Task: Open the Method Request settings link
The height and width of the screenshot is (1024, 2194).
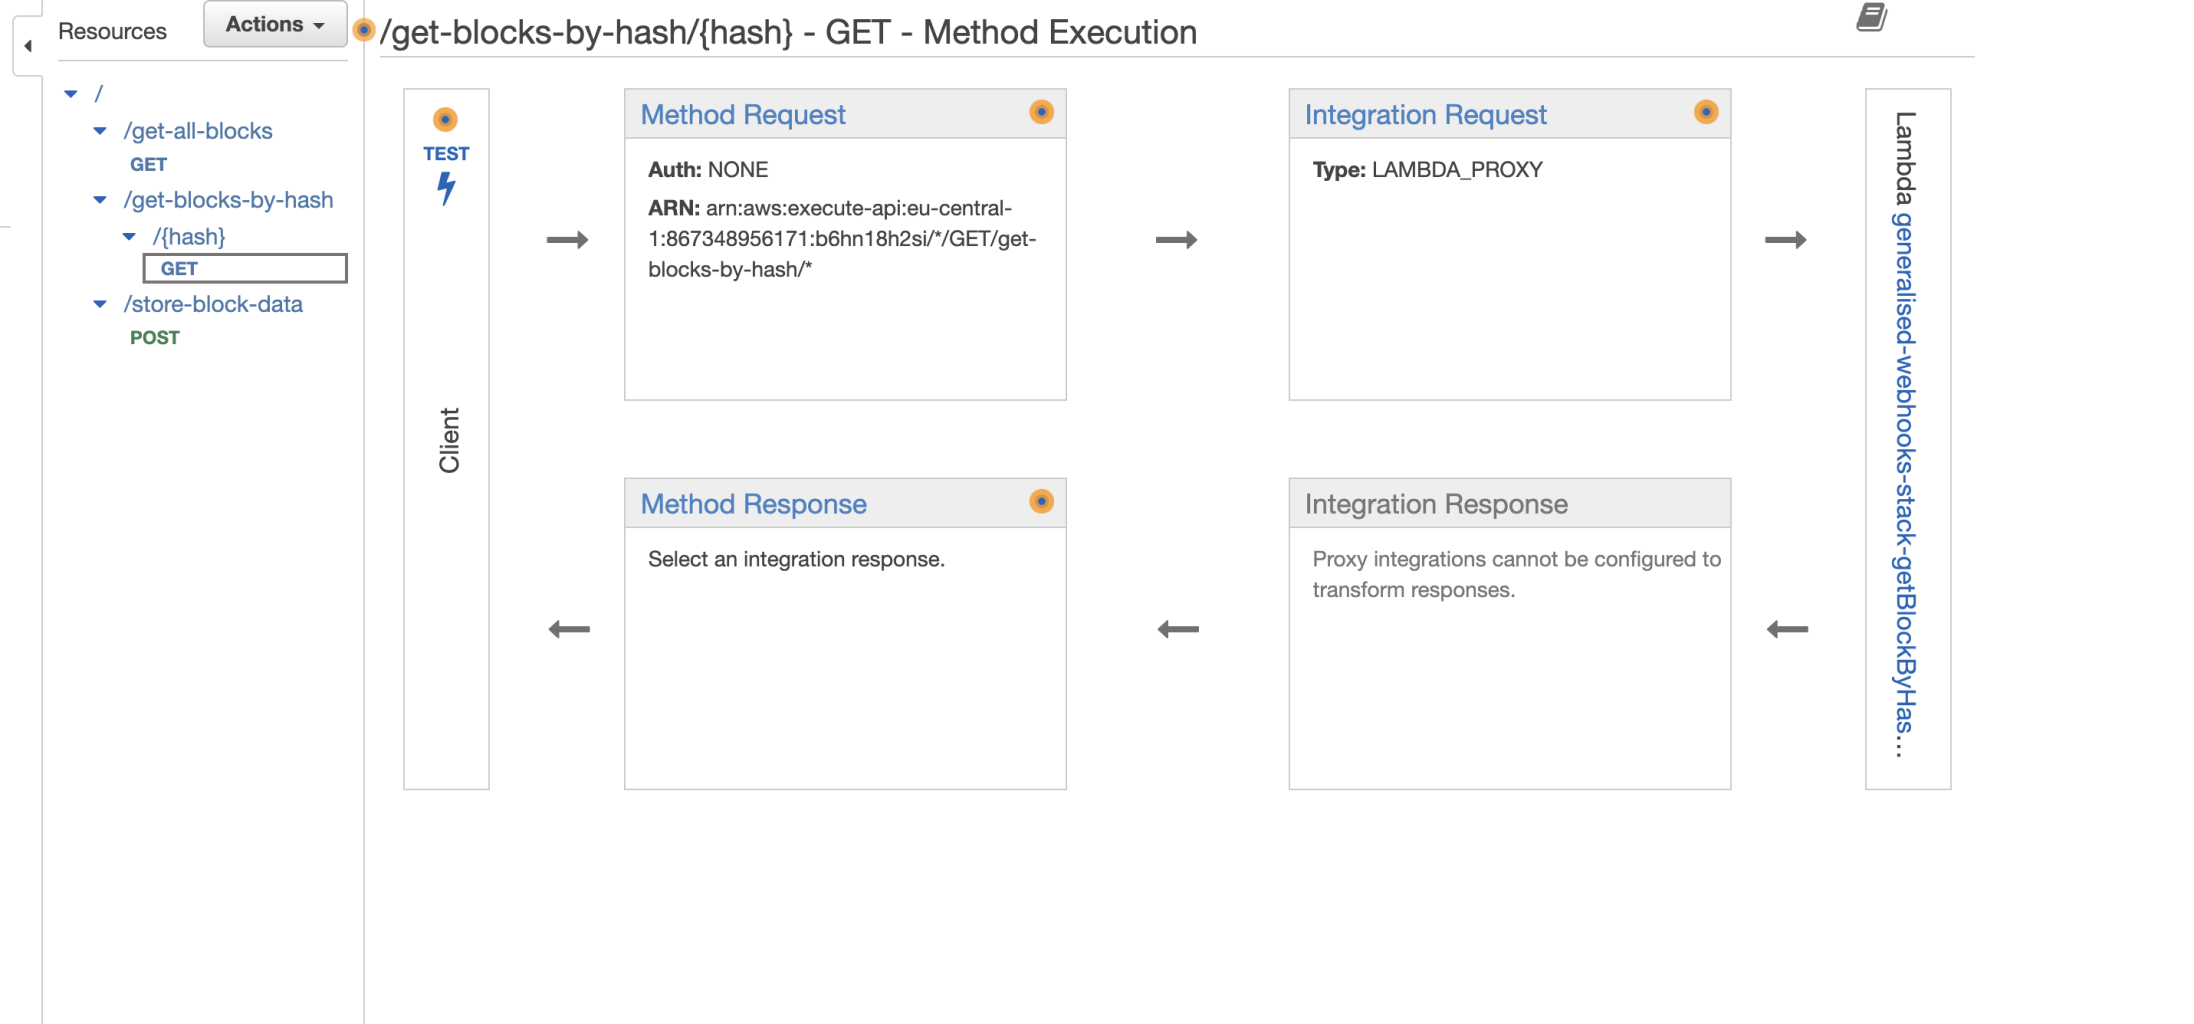Action: (x=742, y=115)
